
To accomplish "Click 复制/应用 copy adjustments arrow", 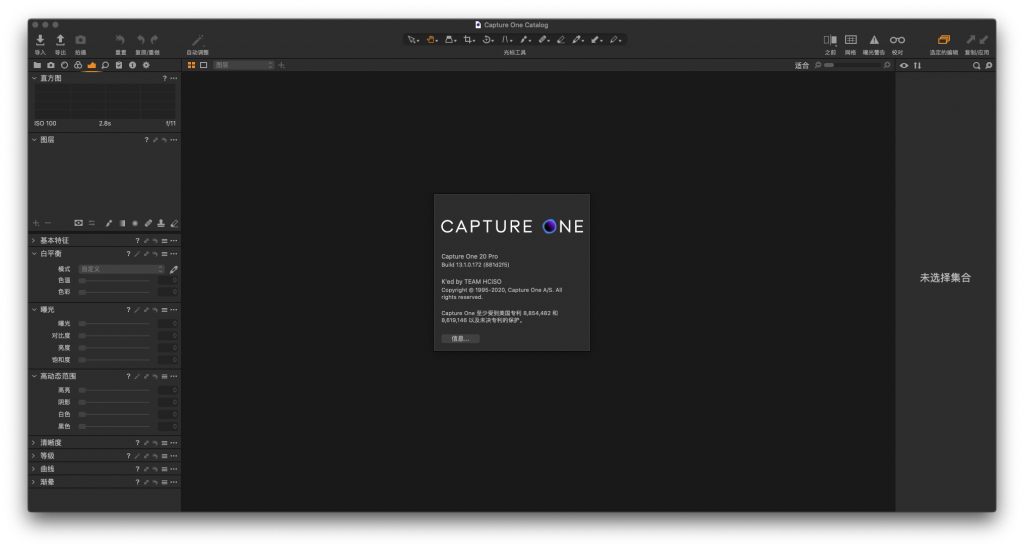I will [x=971, y=40].
